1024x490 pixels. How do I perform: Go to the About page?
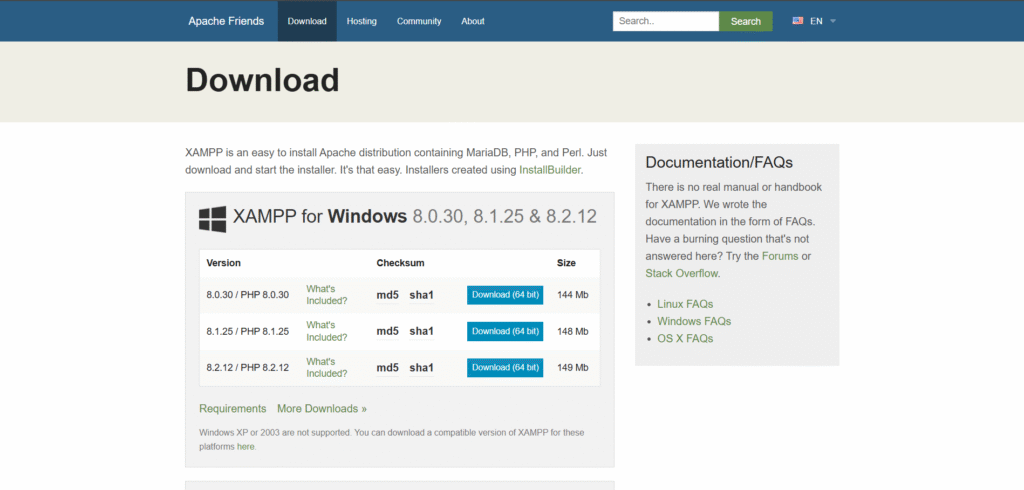pyautogui.click(x=473, y=21)
